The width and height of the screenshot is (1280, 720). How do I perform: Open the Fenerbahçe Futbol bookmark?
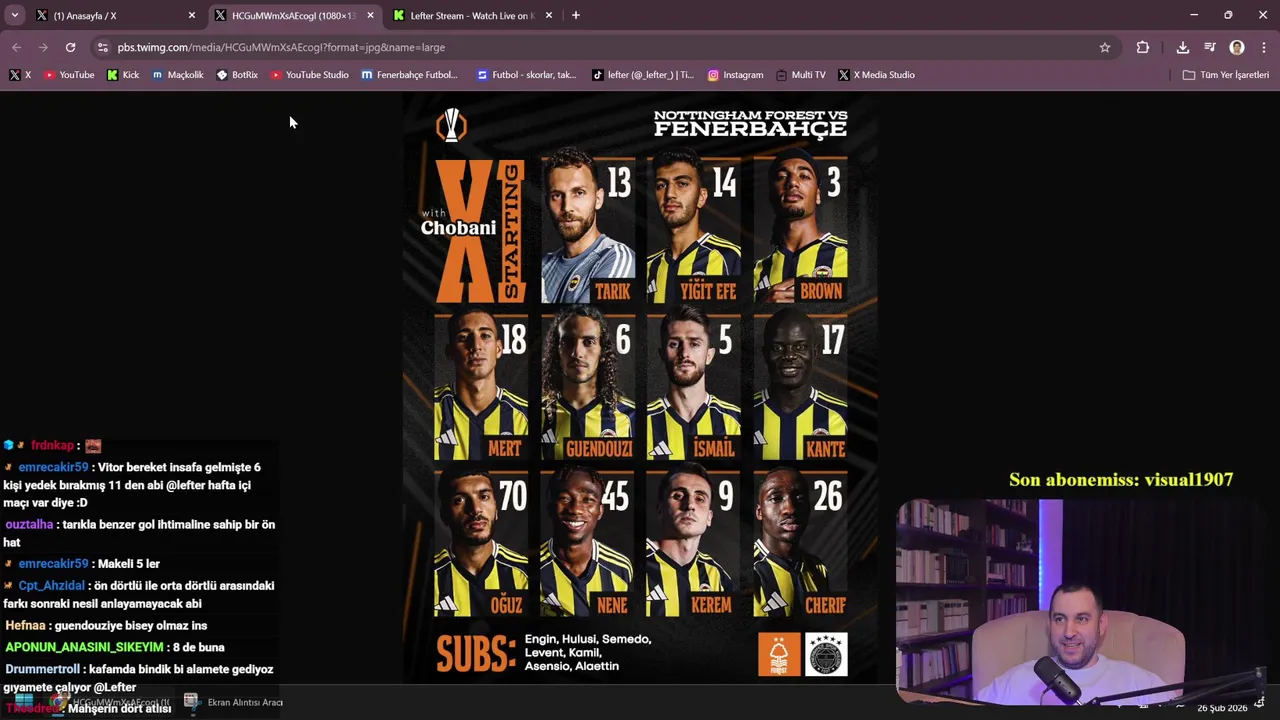pyautogui.click(x=410, y=75)
